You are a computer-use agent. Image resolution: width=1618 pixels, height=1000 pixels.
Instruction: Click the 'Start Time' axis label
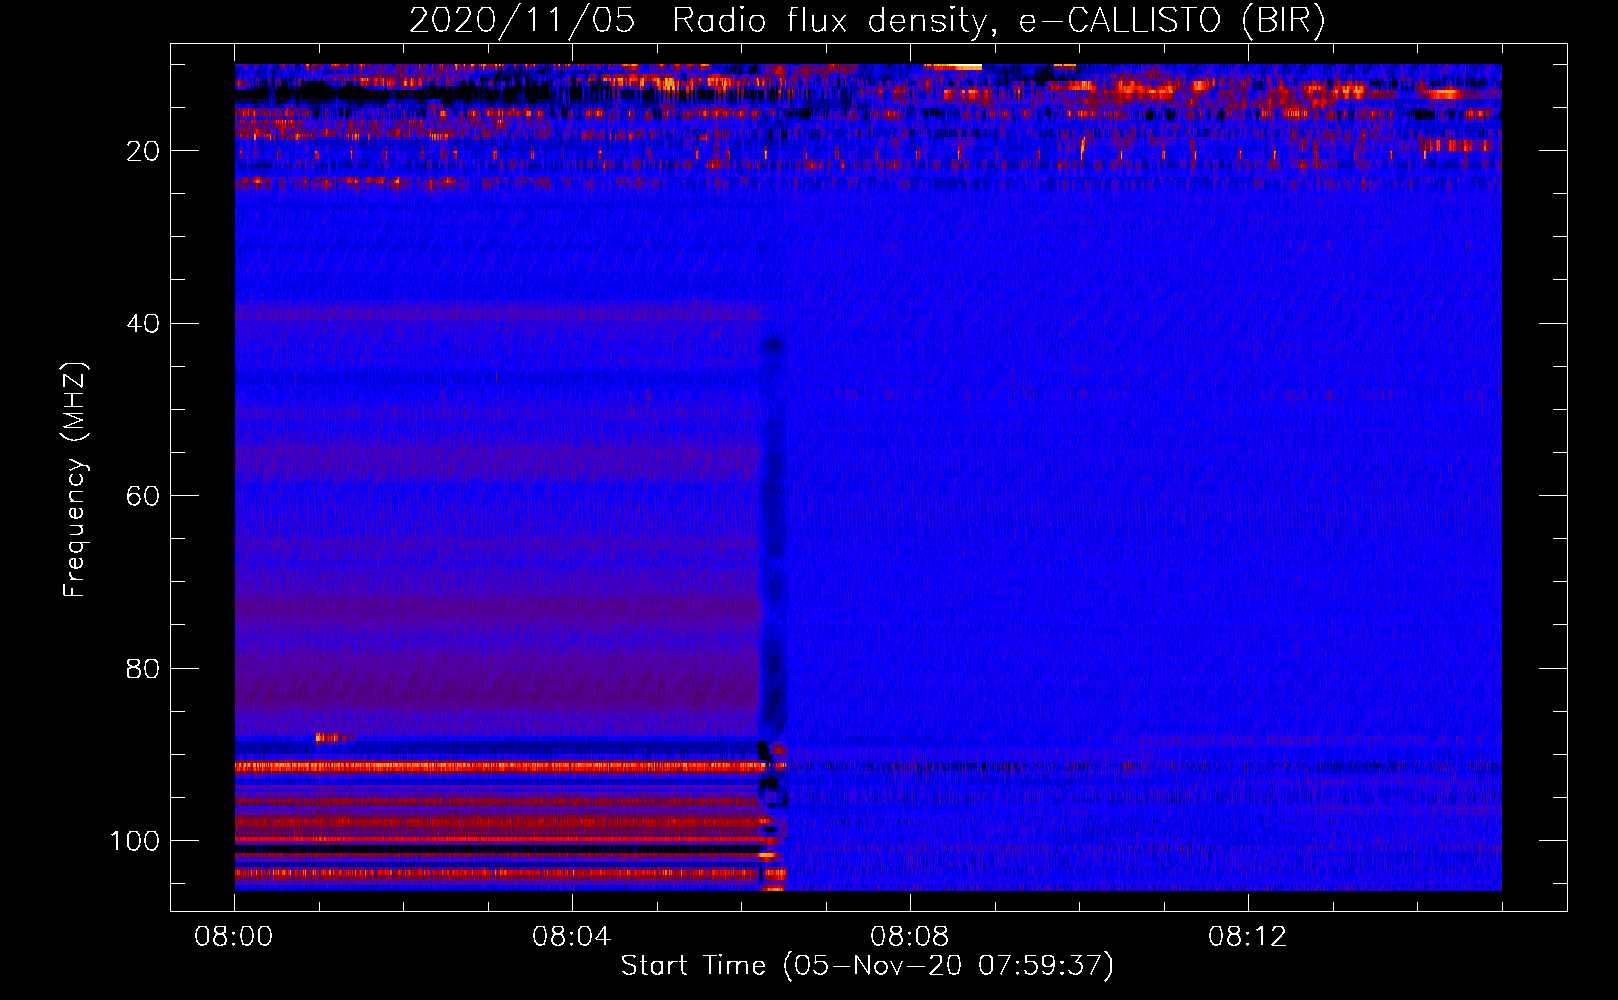(x=867, y=966)
